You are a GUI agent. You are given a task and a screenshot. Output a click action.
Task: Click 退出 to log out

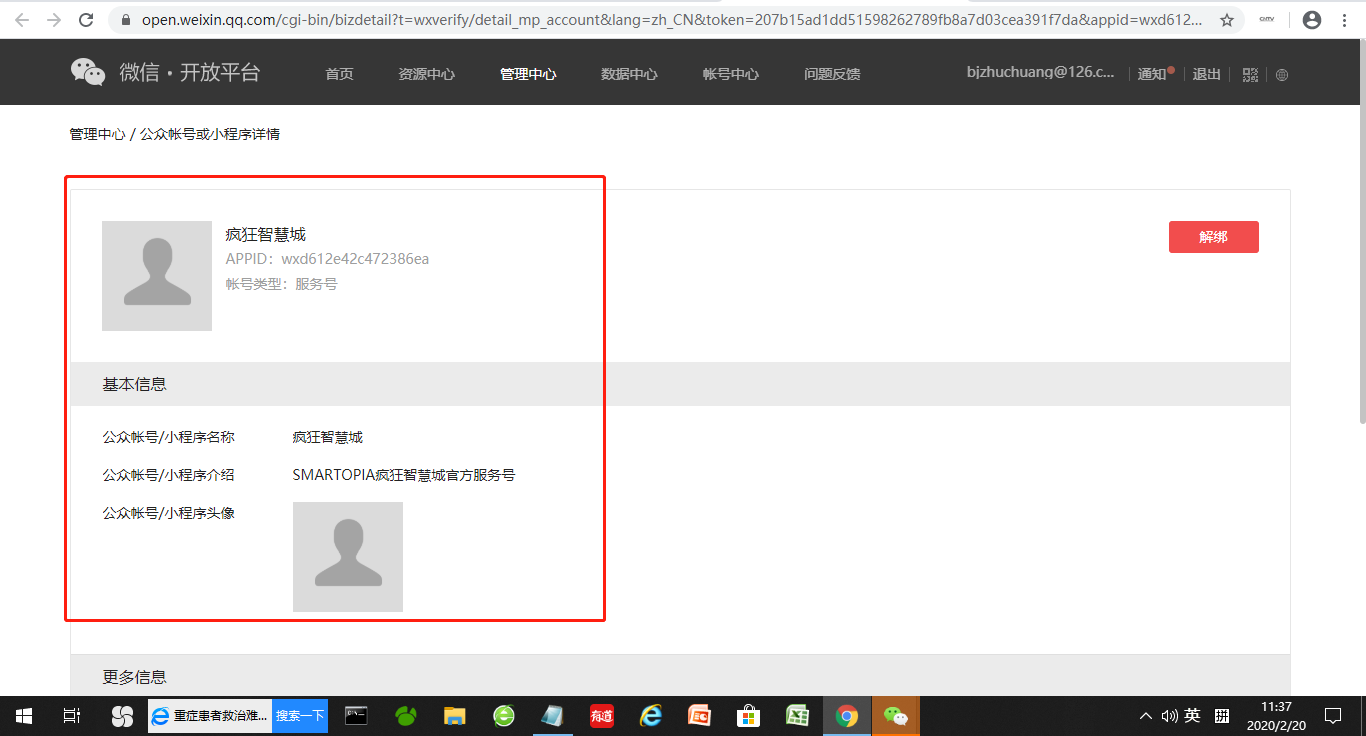coord(1207,74)
